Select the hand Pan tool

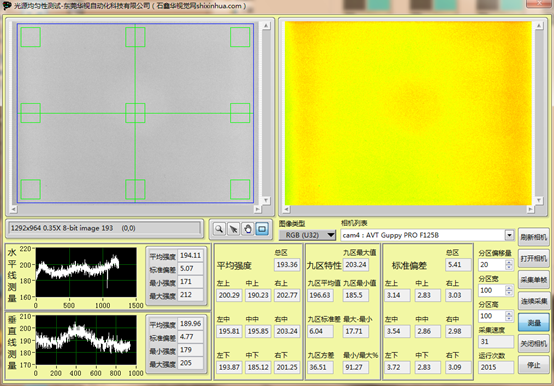coord(248,229)
